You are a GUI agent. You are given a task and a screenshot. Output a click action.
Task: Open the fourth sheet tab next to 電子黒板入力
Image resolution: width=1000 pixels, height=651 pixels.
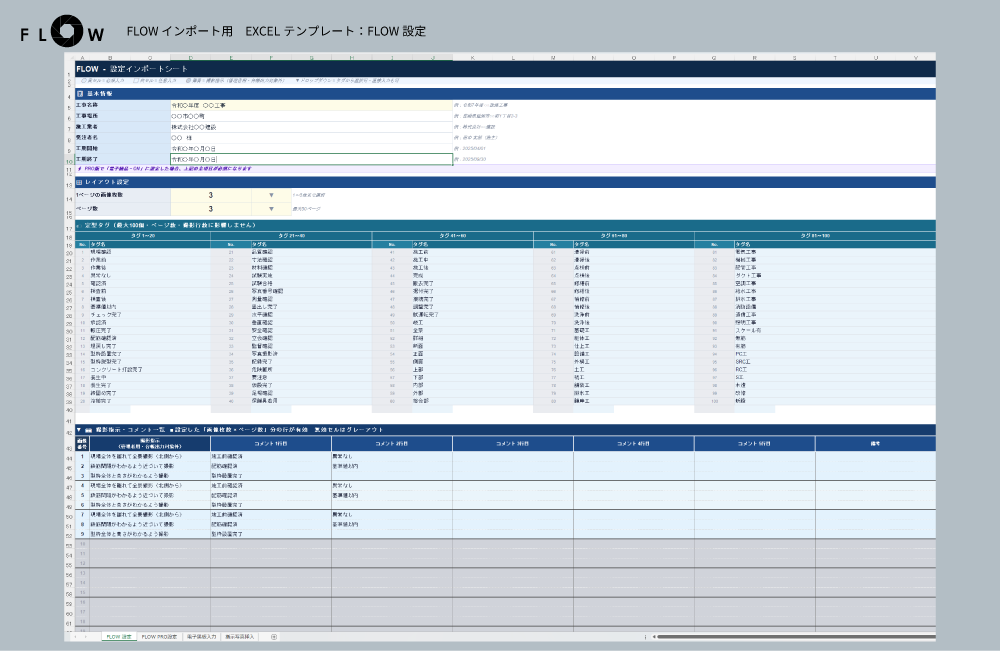click(x=240, y=637)
